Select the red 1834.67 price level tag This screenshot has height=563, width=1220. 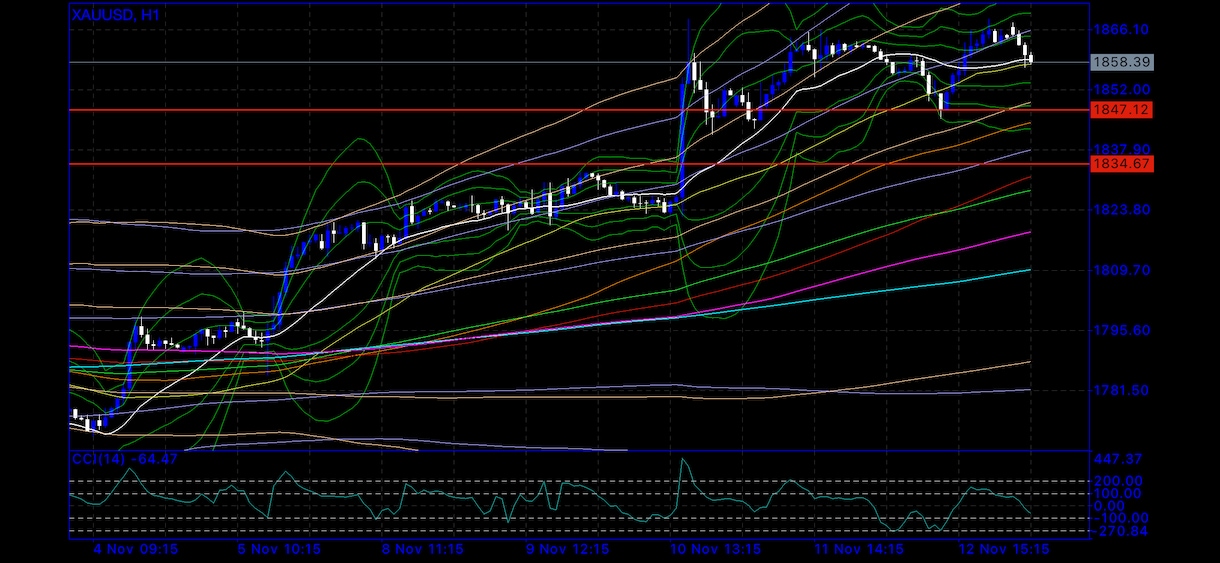(x=1122, y=163)
